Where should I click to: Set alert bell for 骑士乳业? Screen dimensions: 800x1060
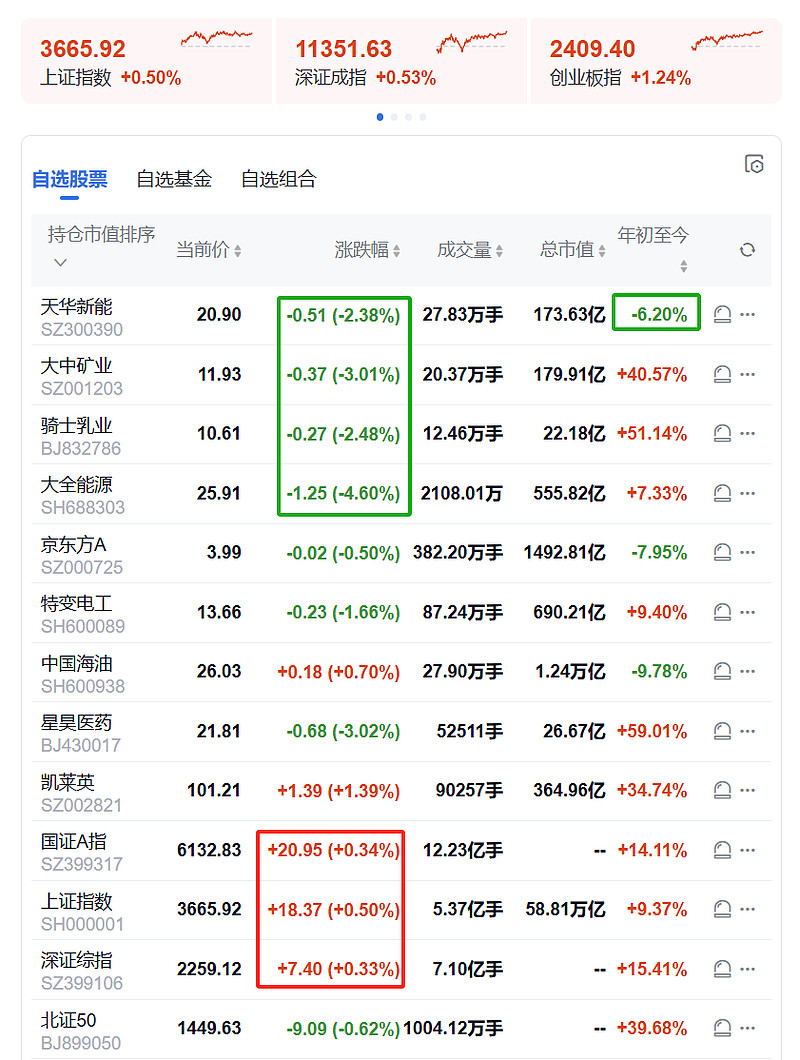point(722,433)
